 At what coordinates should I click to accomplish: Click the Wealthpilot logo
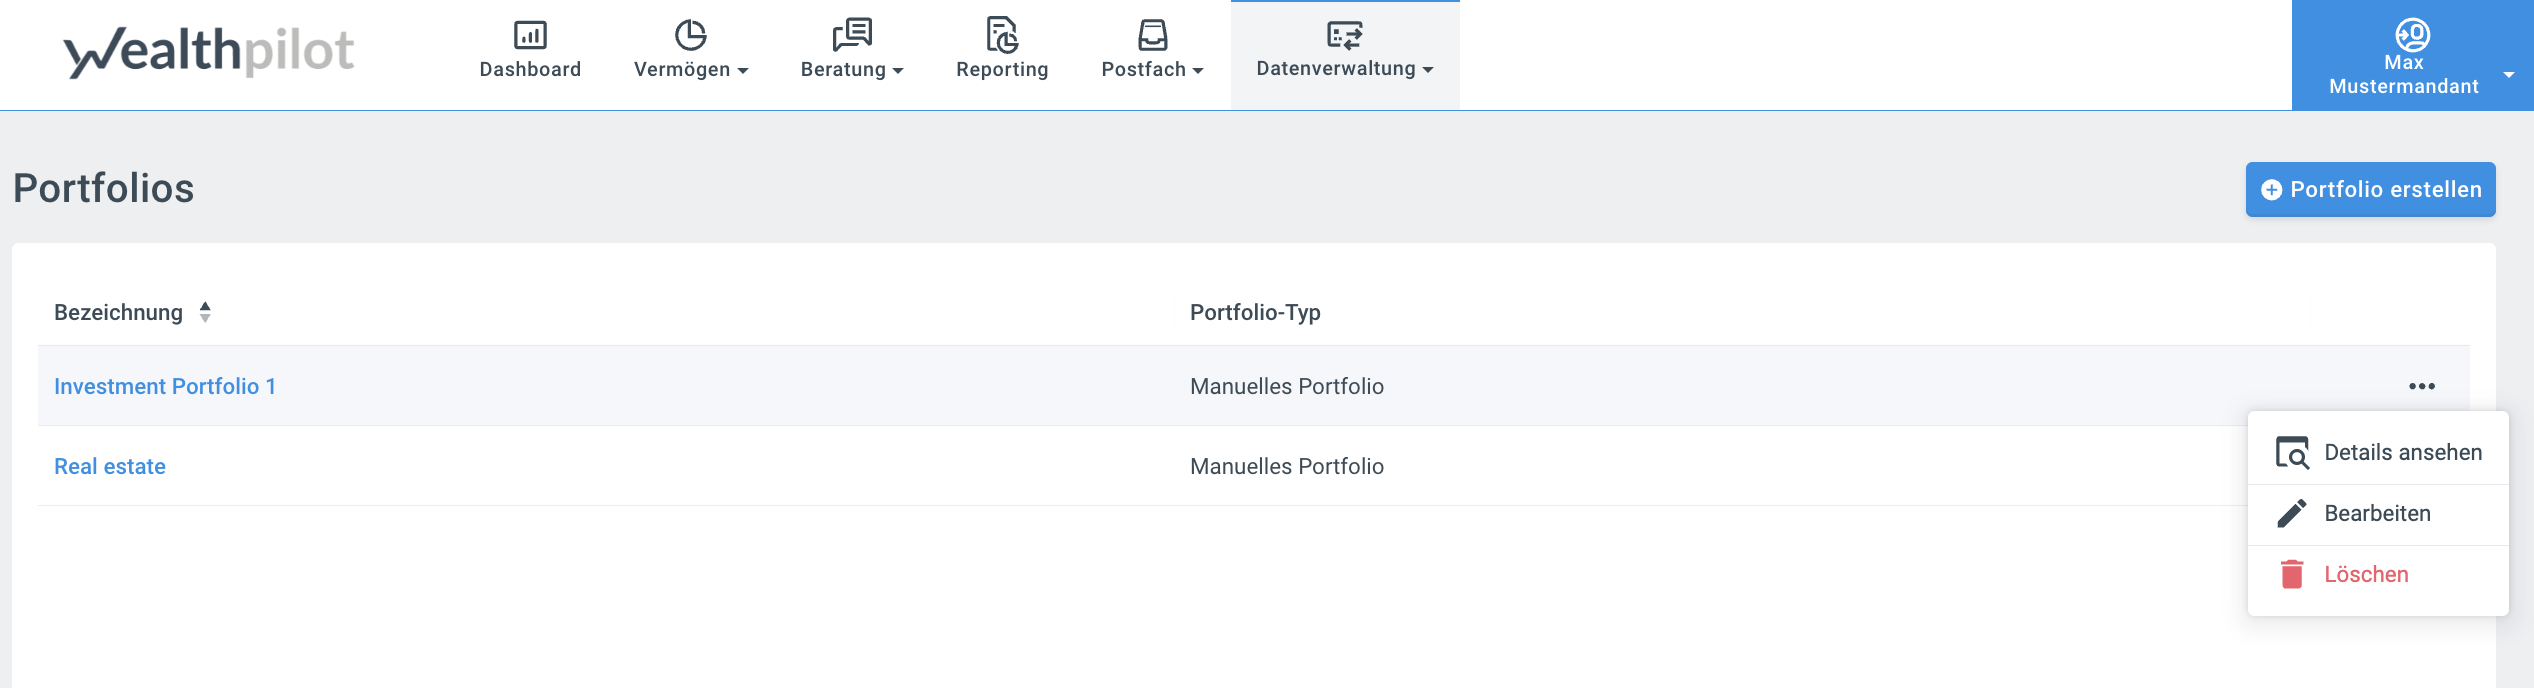[209, 52]
